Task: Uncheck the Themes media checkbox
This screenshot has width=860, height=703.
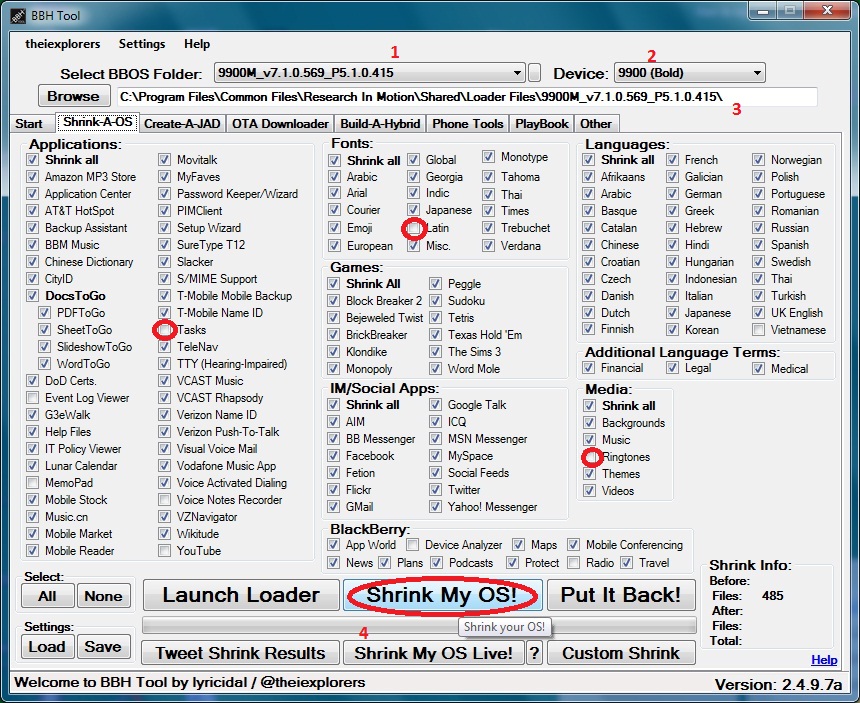Action: (x=590, y=474)
